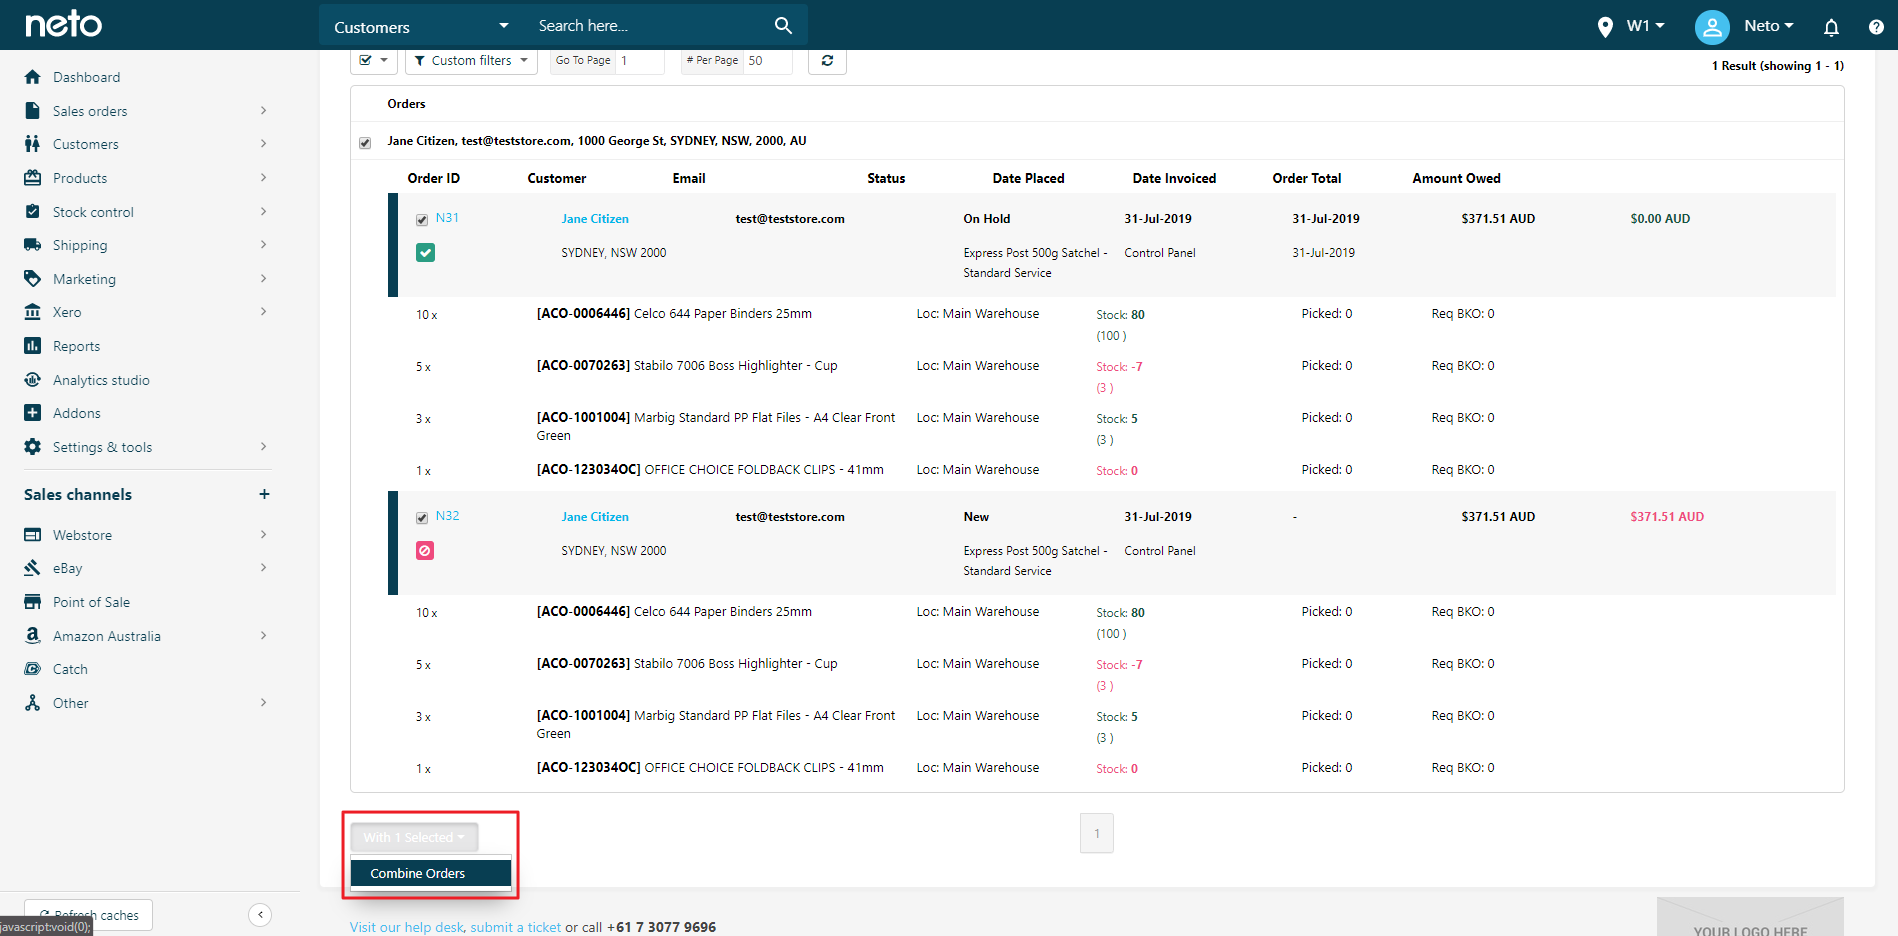
Task: Click the submit a ticket link
Action: (x=516, y=927)
